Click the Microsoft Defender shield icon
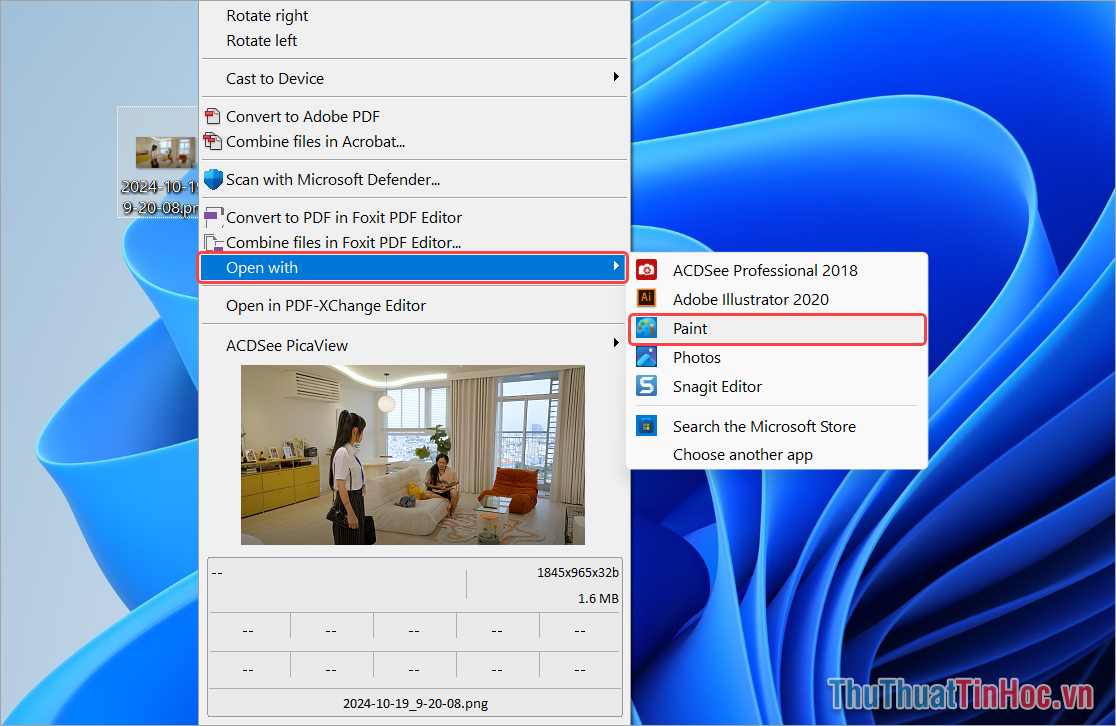The image size is (1116, 726). pyautogui.click(x=213, y=180)
